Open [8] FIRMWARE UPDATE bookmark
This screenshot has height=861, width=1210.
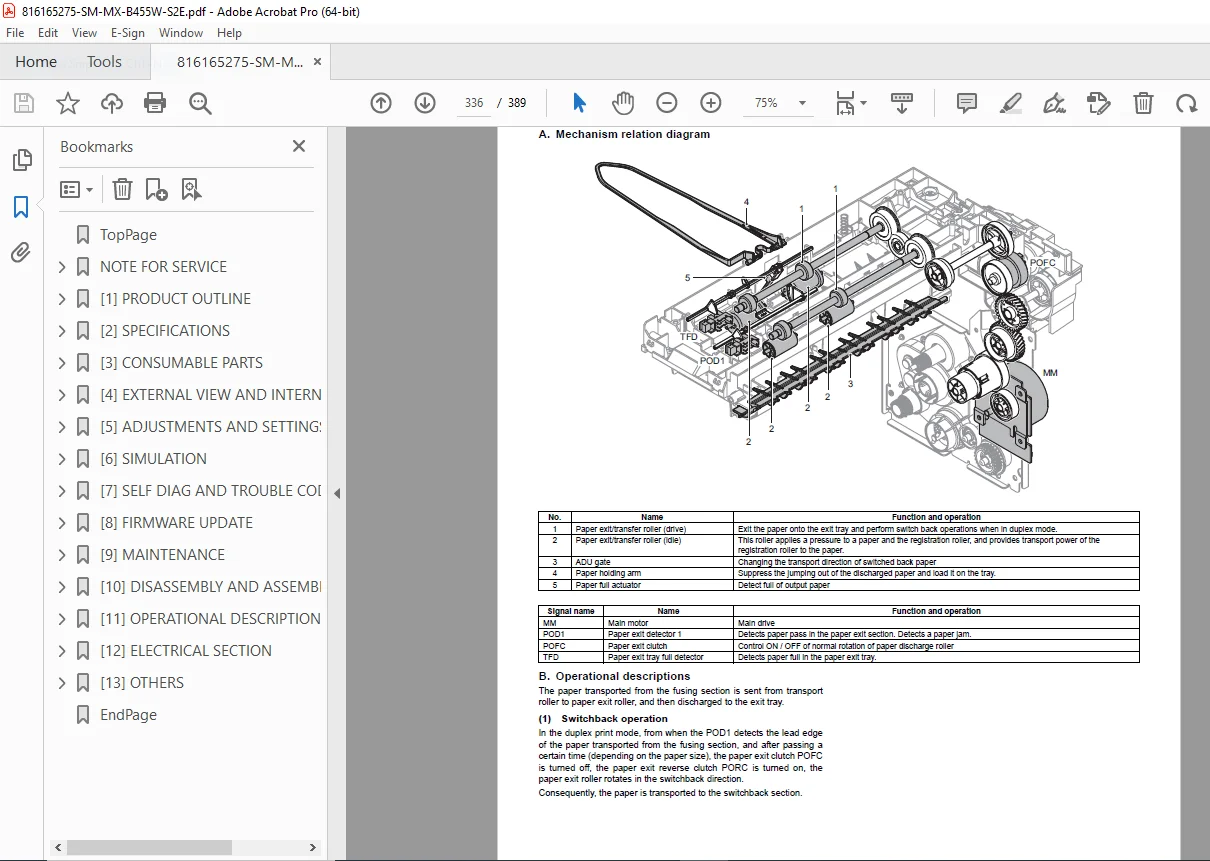tap(176, 523)
